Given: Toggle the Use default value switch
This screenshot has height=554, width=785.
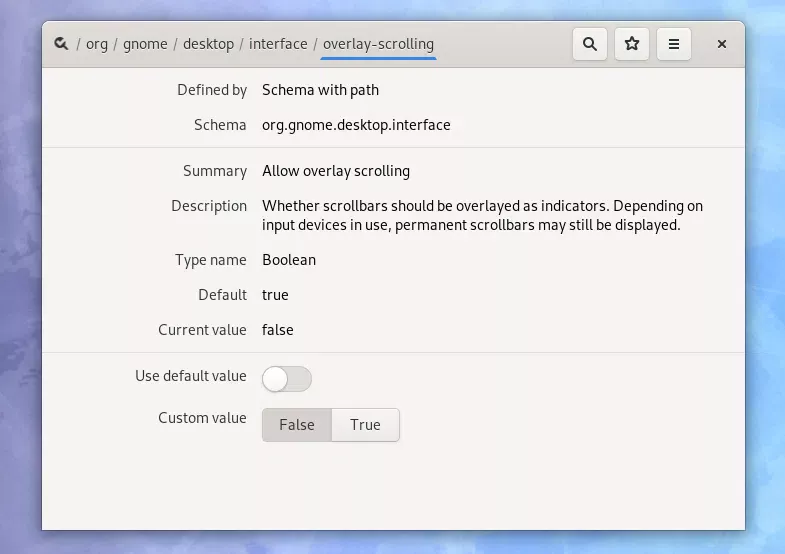Looking at the screenshot, I should coord(287,379).
